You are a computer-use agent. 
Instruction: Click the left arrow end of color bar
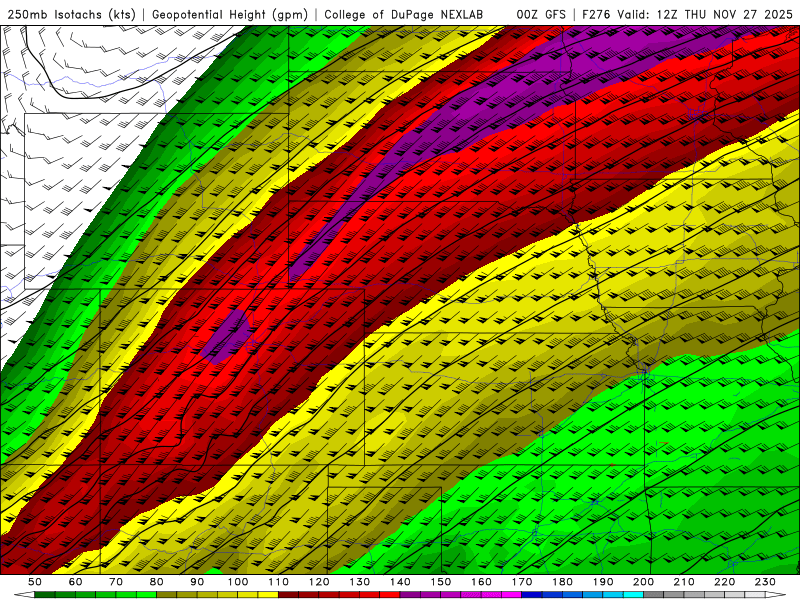(x=24, y=595)
